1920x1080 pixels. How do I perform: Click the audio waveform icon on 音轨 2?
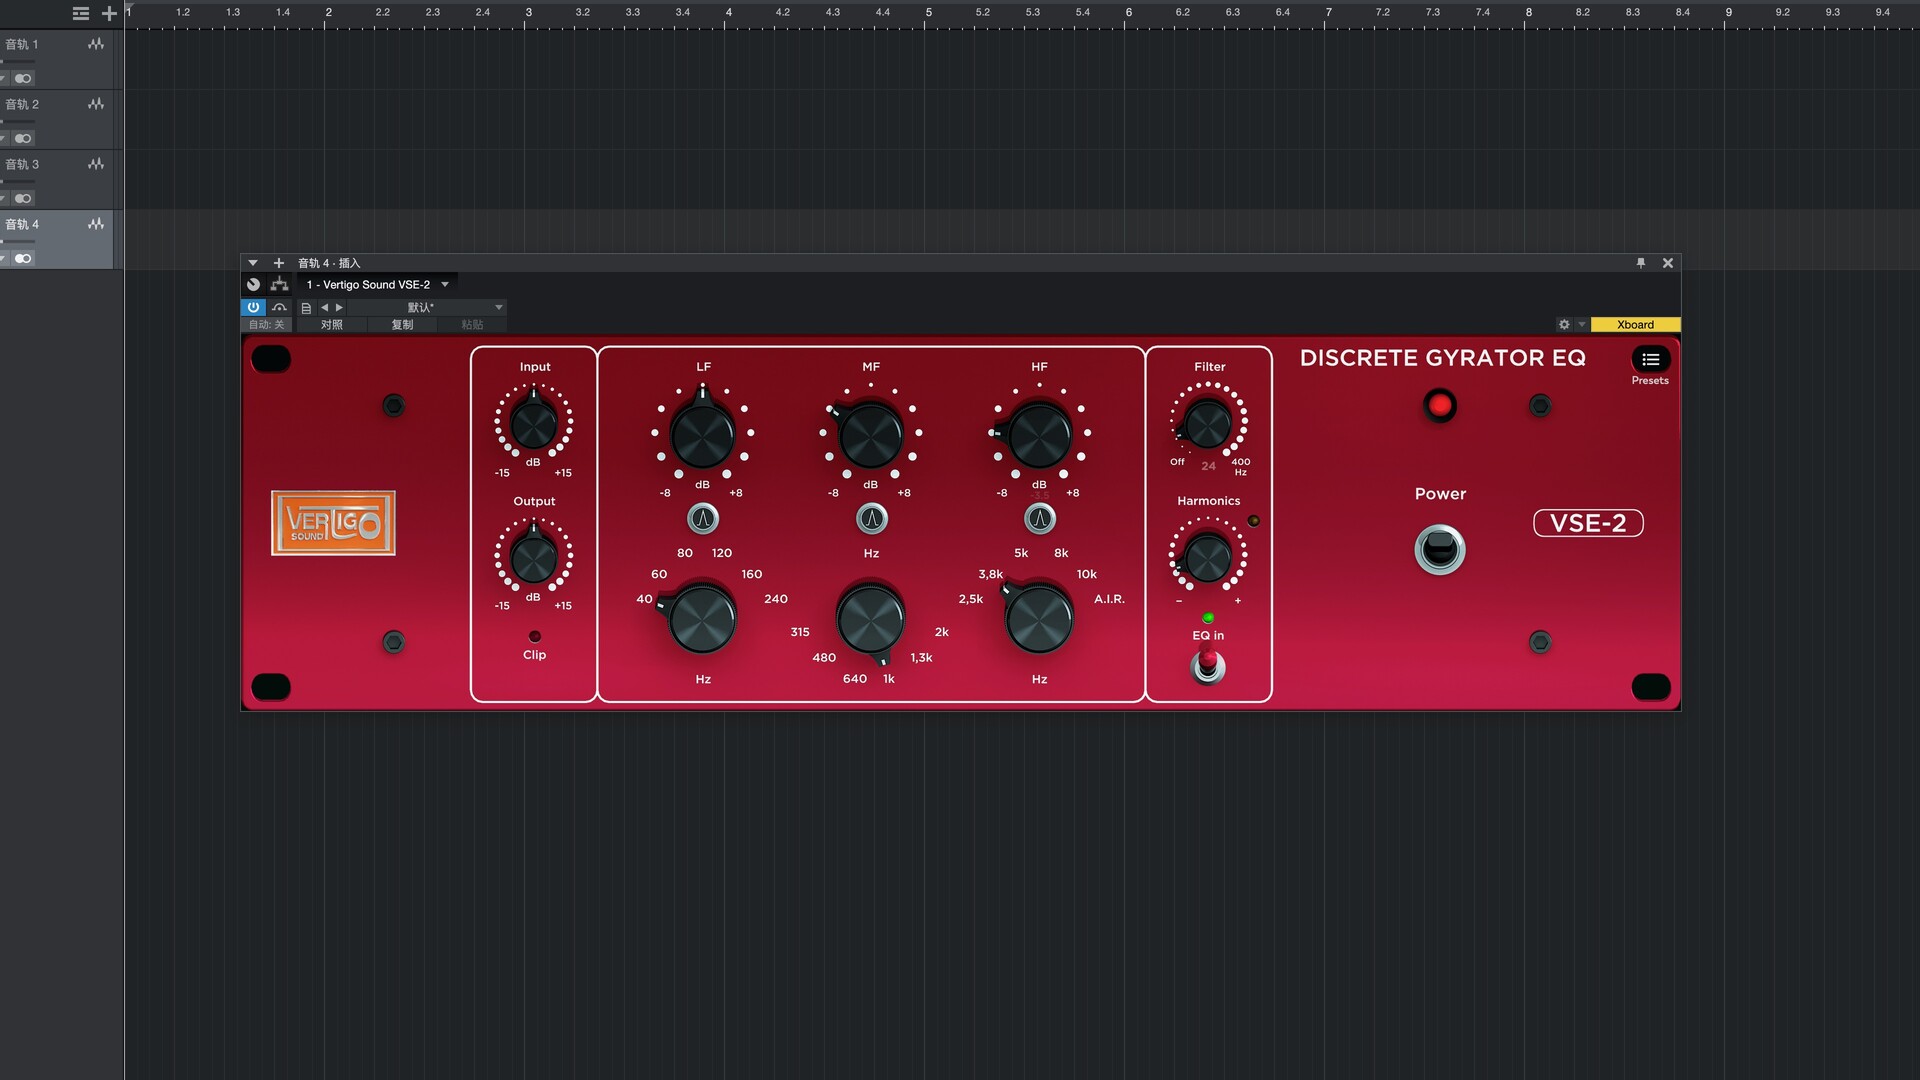pyautogui.click(x=96, y=104)
